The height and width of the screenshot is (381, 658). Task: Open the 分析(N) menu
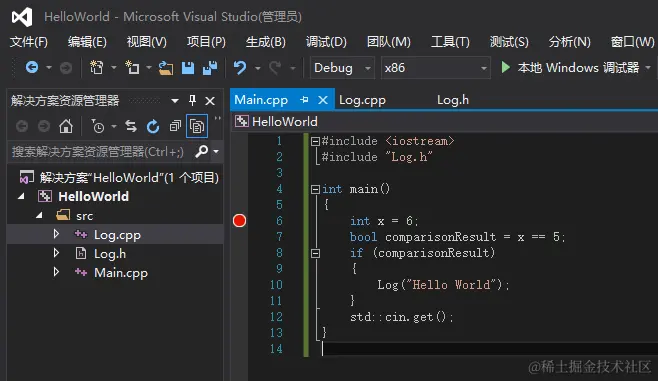(x=569, y=42)
